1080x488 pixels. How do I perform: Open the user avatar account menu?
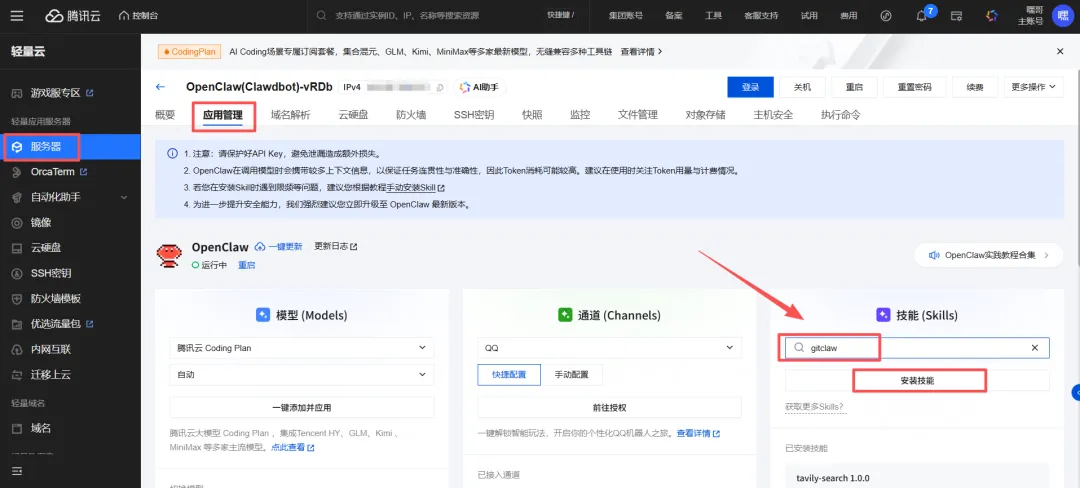click(x=1062, y=15)
